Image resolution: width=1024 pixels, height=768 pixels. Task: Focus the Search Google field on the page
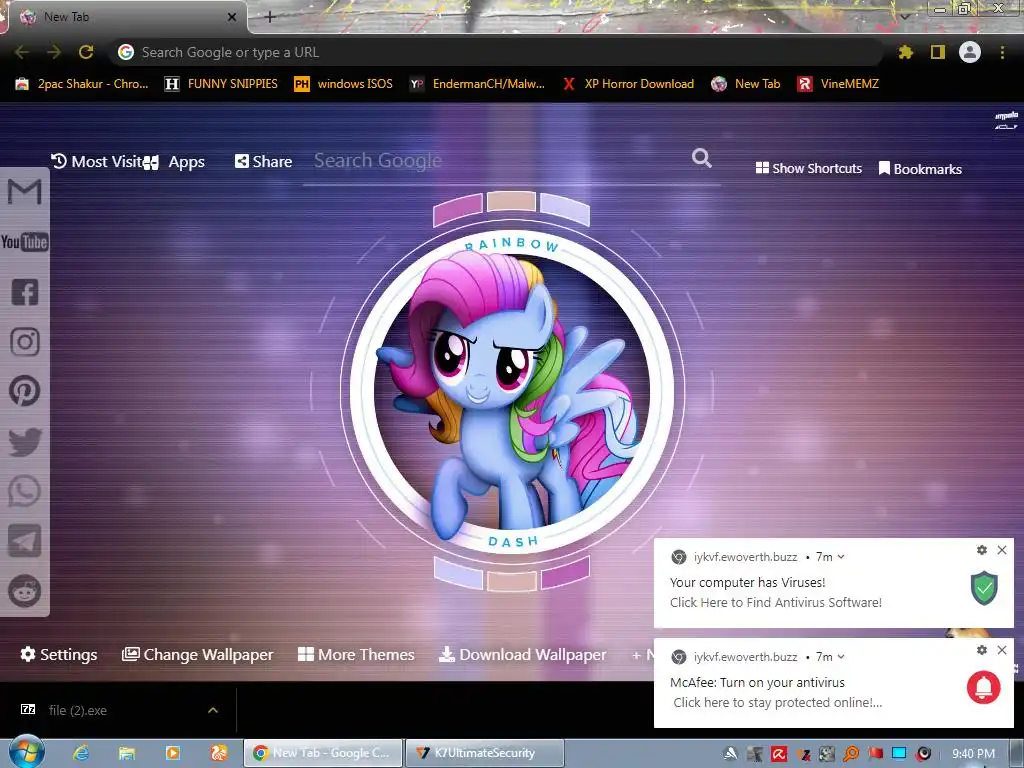click(x=496, y=161)
